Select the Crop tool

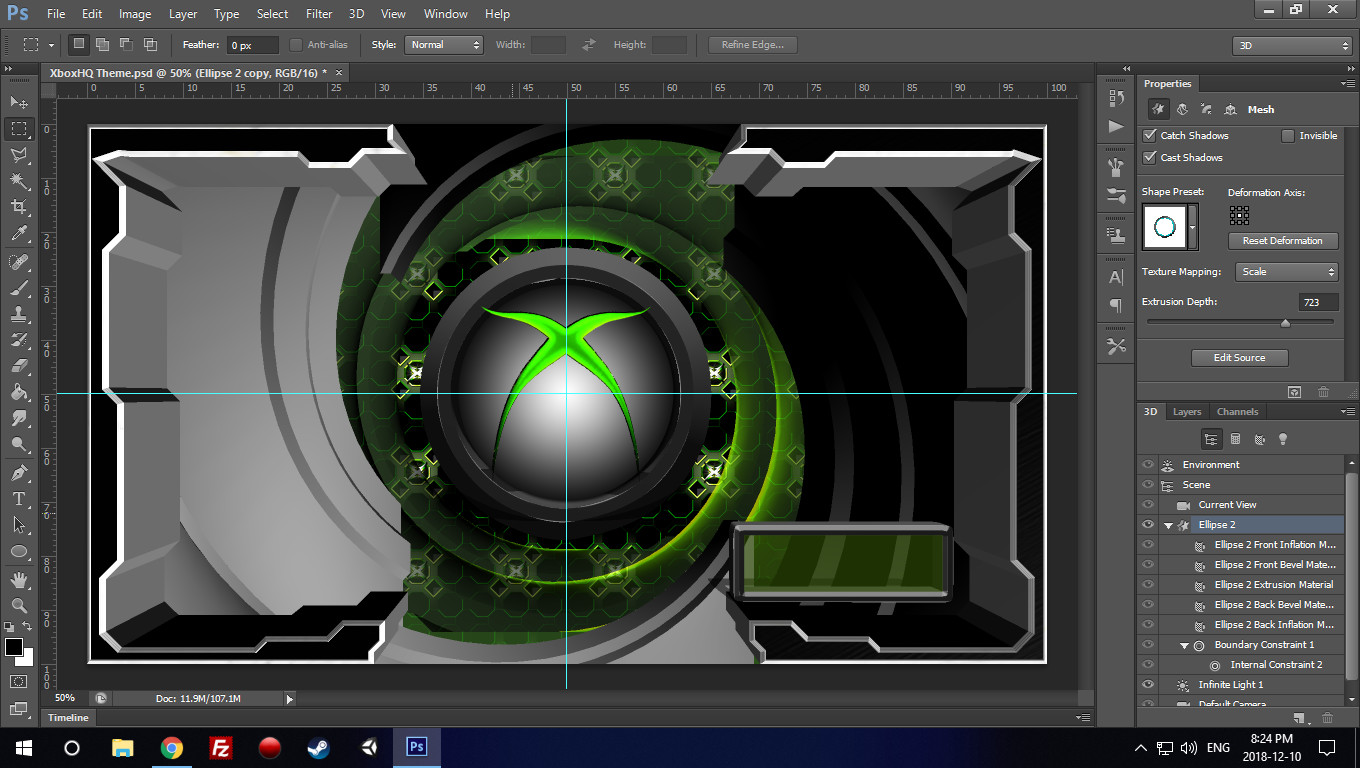click(x=19, y=207)
